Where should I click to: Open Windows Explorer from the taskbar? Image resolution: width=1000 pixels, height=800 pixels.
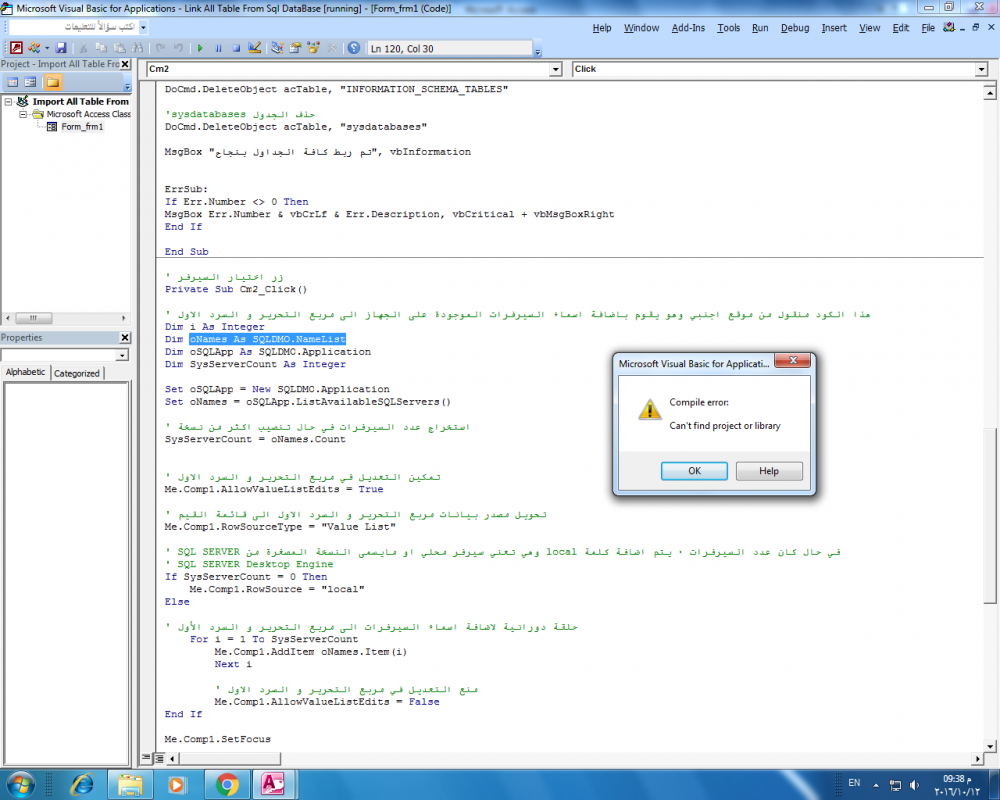point(130,785)
